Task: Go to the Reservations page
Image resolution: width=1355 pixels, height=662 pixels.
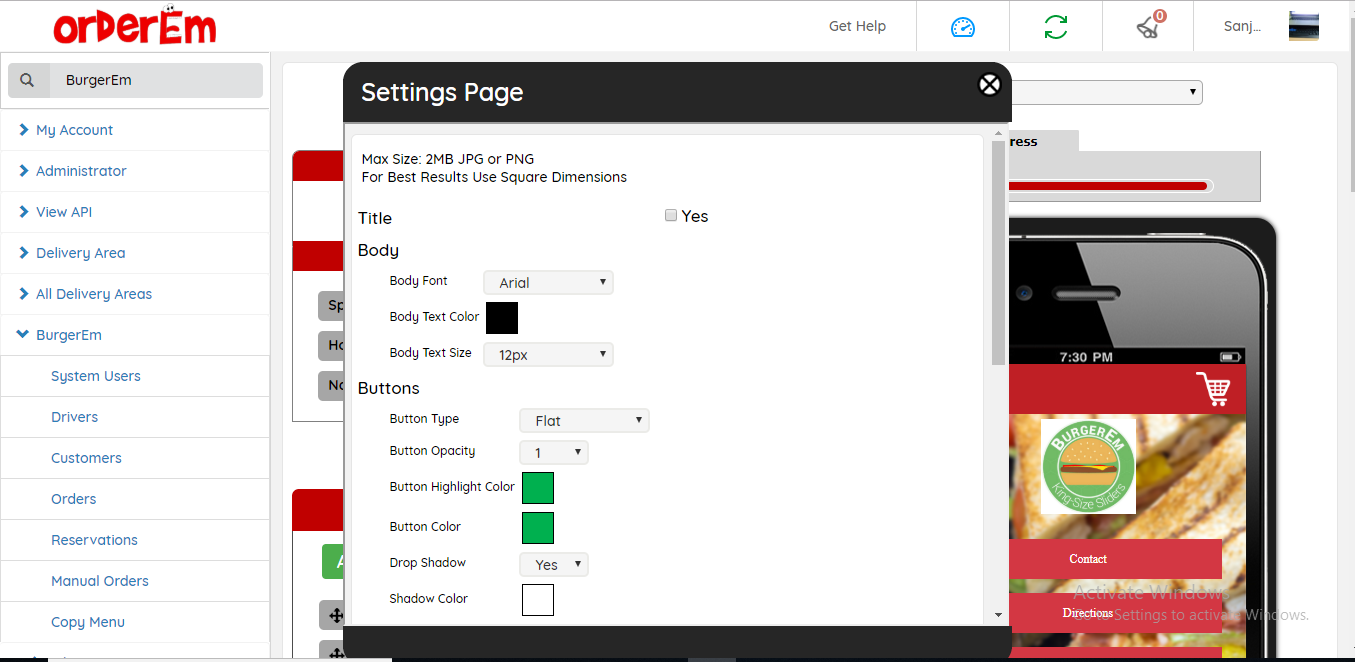Action: pos(94,540)
